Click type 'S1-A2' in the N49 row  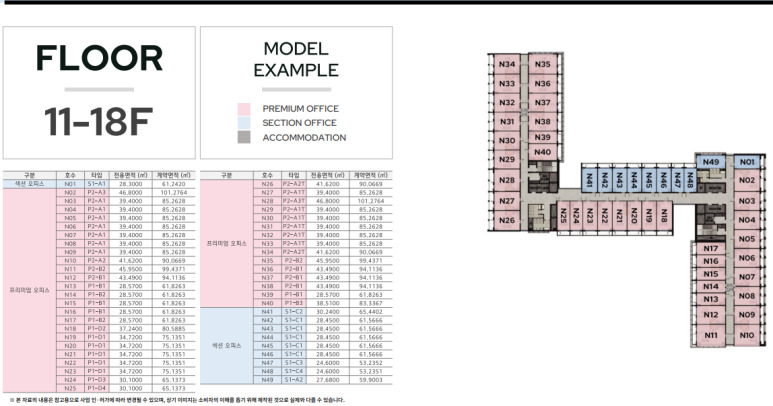point(294,380)
